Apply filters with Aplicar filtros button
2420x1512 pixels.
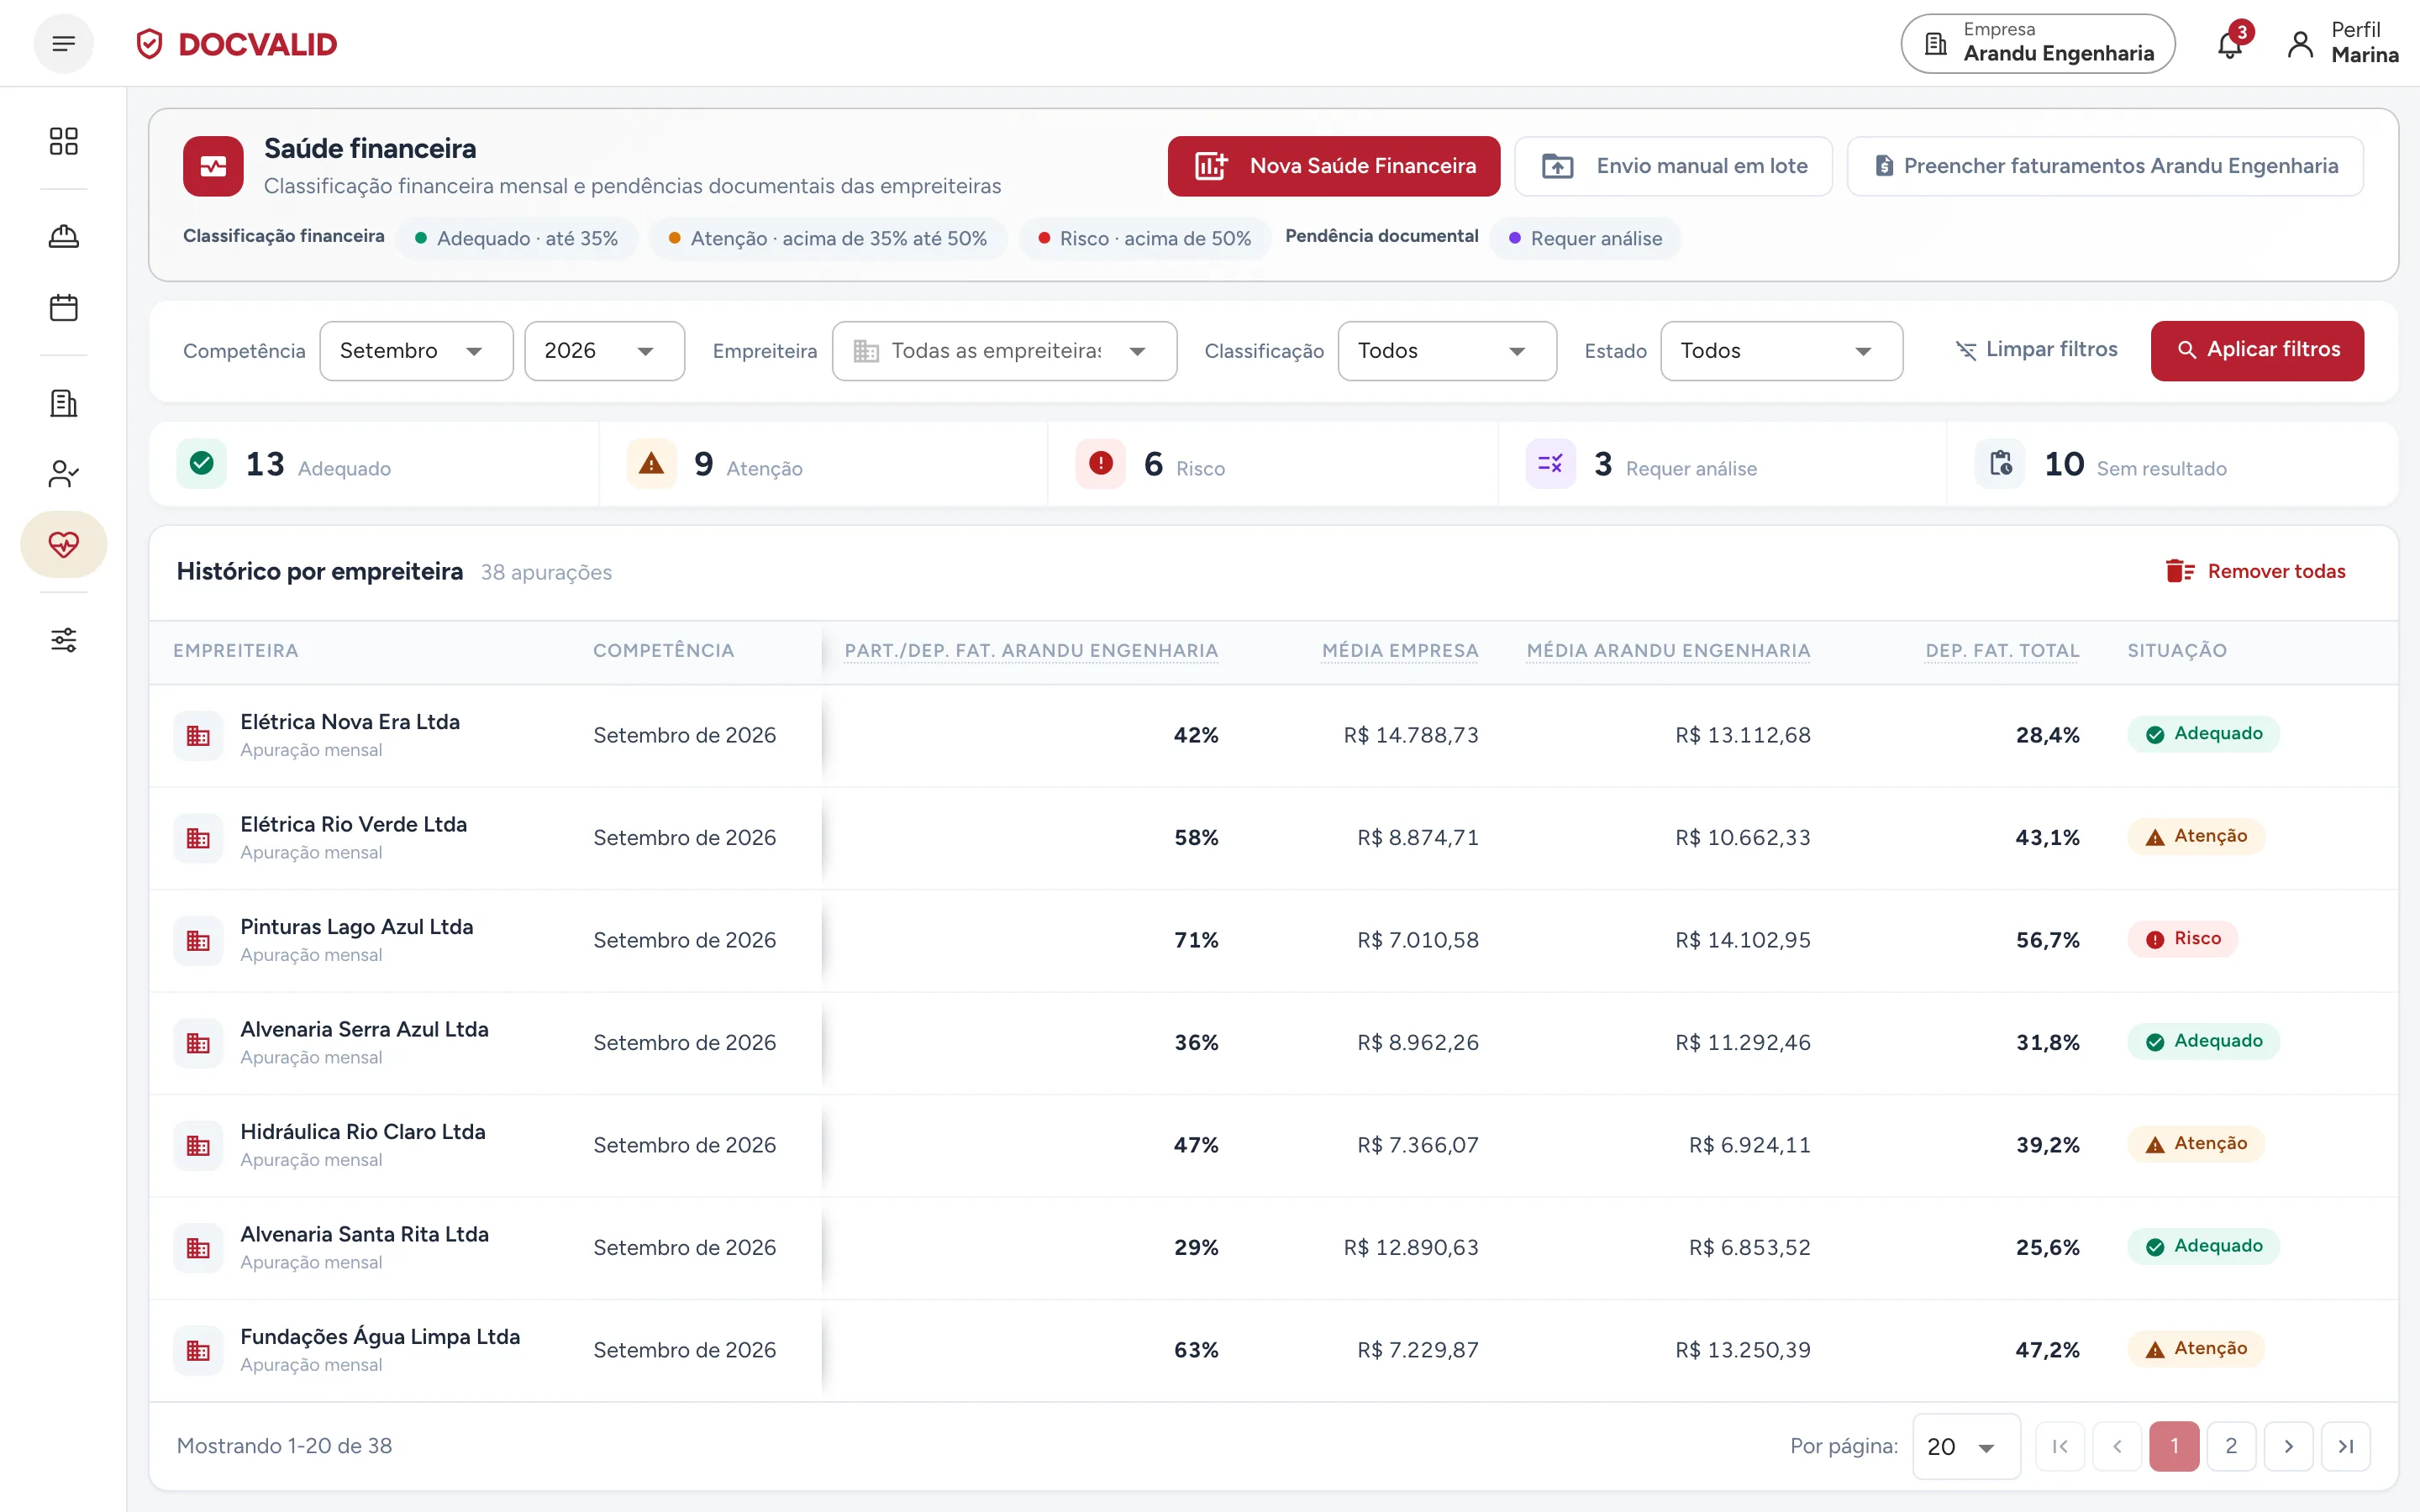pyautogui.click(x=2257, y=351)
